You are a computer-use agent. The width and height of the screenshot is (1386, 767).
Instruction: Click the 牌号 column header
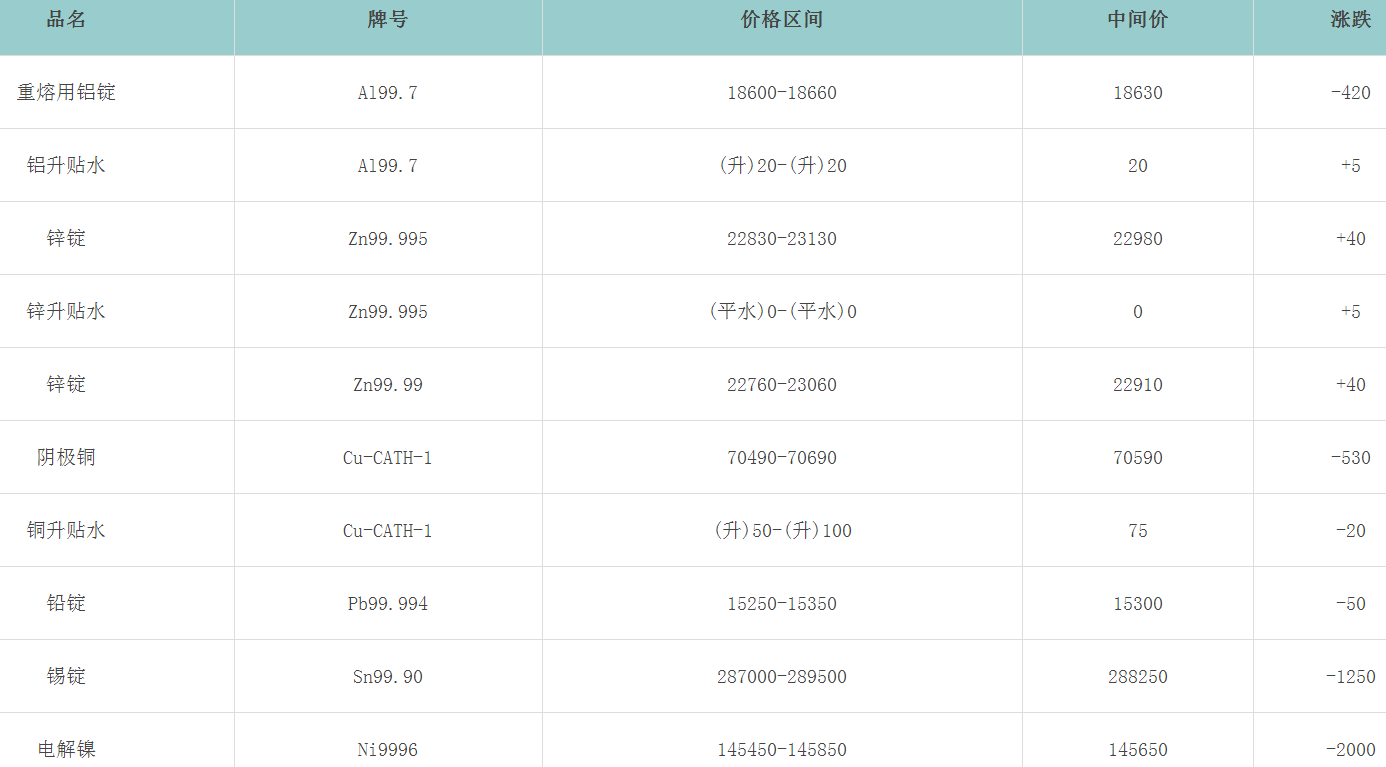coord(388,20)
